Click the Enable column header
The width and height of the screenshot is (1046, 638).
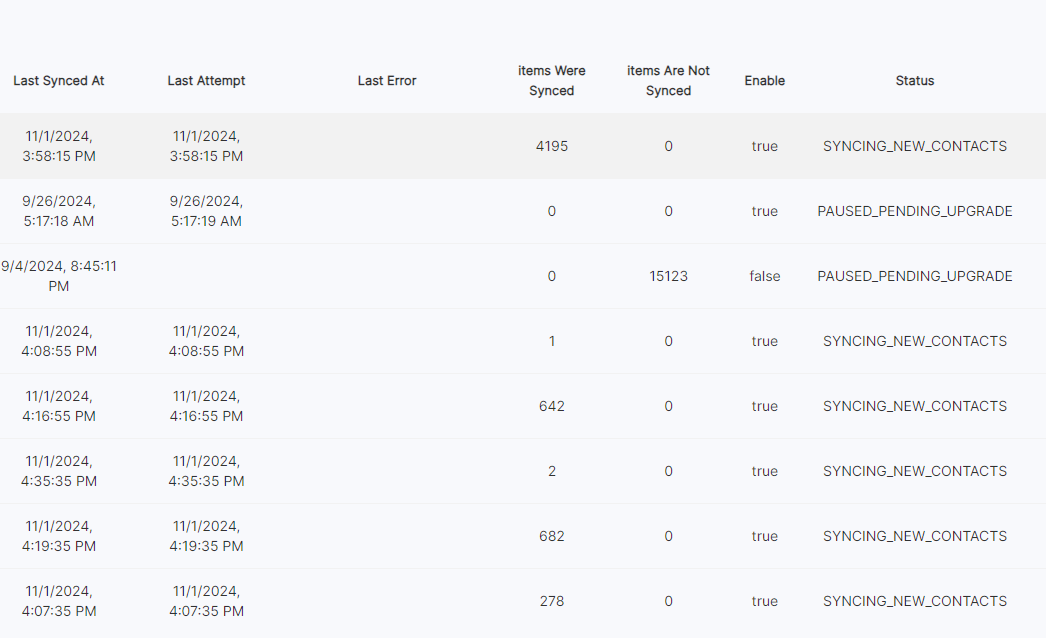(x=765, y=81)
